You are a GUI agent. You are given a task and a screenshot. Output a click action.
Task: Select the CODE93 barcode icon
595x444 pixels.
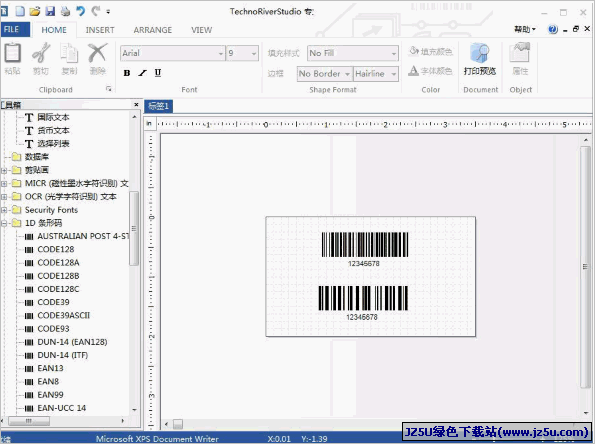click(x=29, y=329)
